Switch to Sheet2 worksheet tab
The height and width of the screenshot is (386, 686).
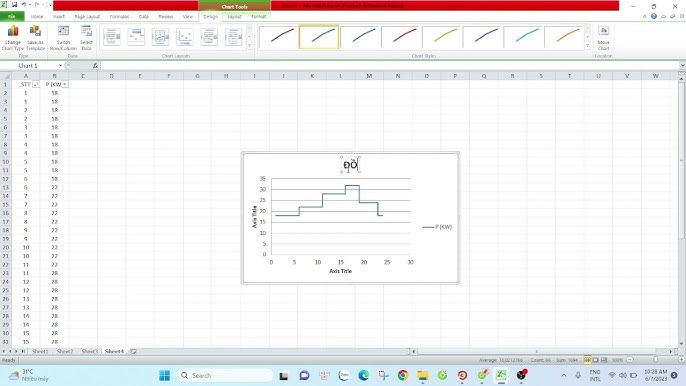(x=65, y=351)
